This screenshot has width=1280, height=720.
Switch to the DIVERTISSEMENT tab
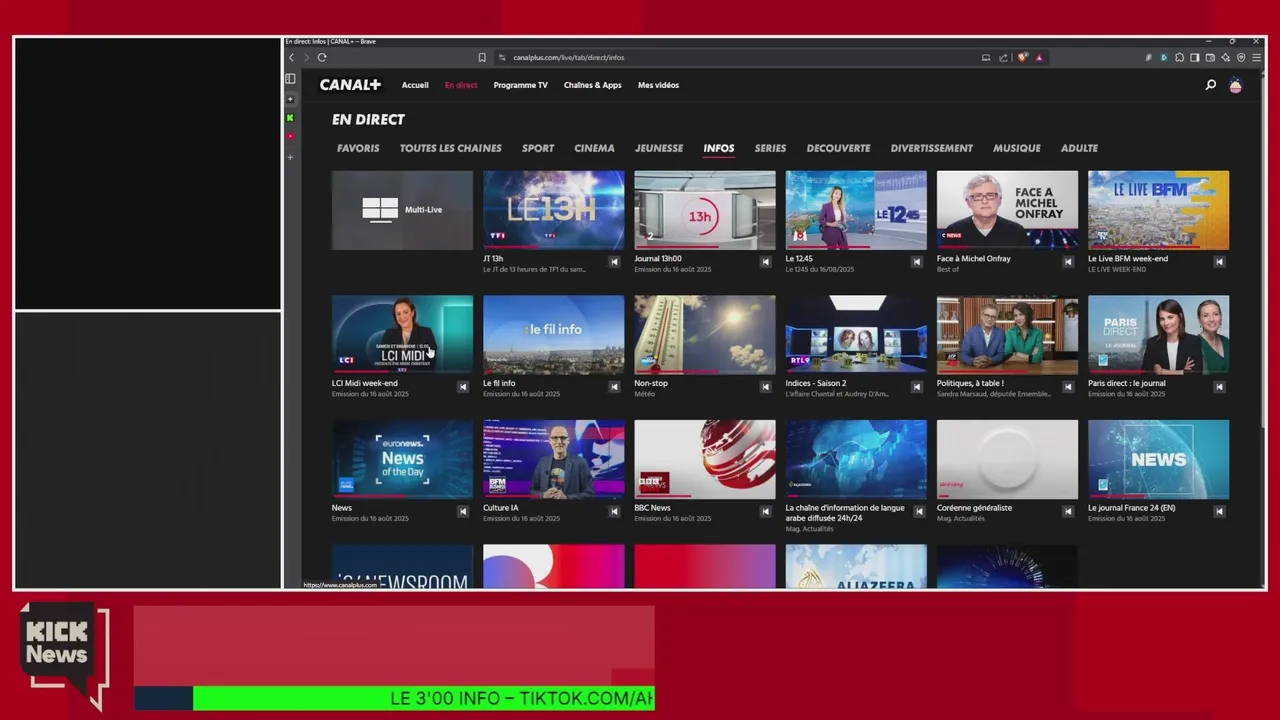pos(931,148)
